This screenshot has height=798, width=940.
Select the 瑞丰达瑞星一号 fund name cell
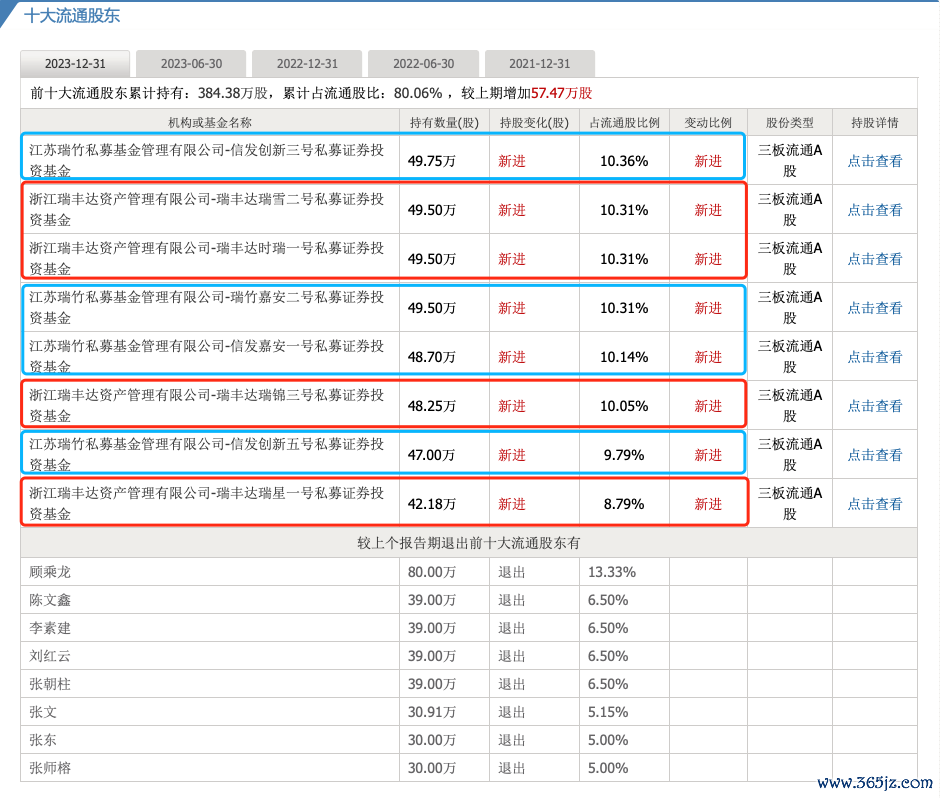210,504
